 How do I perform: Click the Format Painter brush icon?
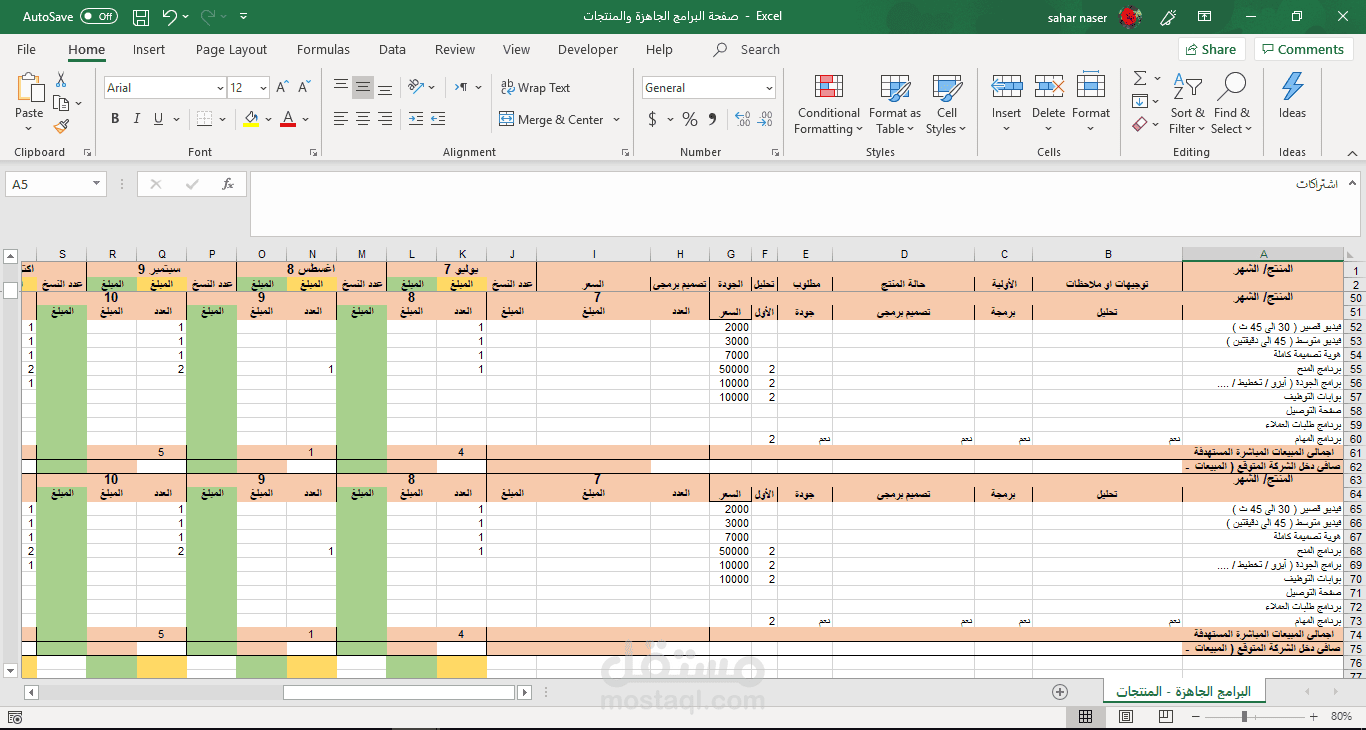click(x=62, y=127)
